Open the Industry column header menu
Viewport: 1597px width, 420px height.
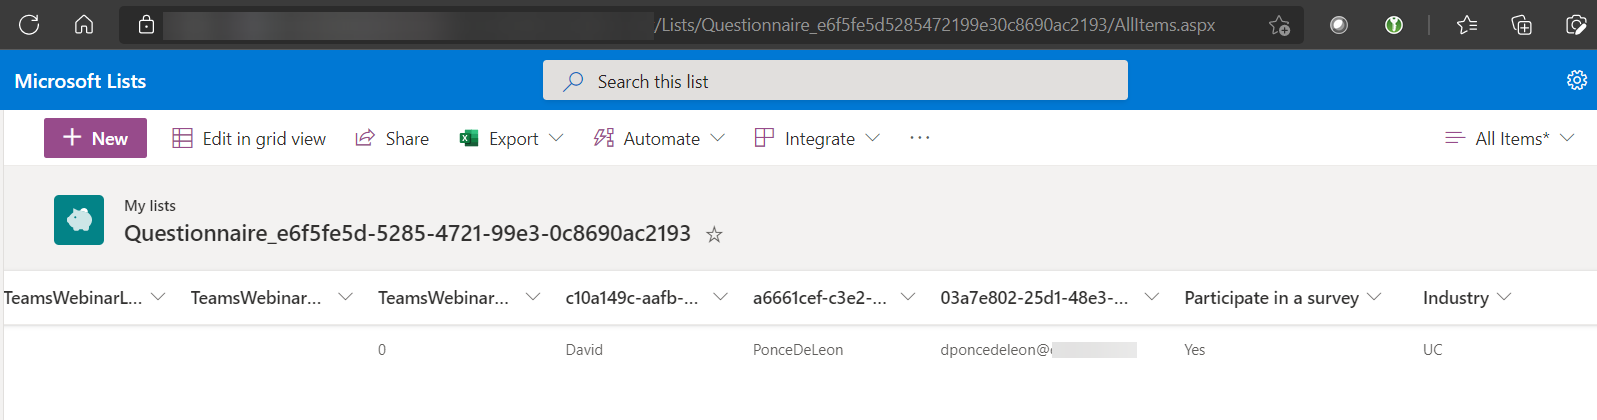point(1466,297)
